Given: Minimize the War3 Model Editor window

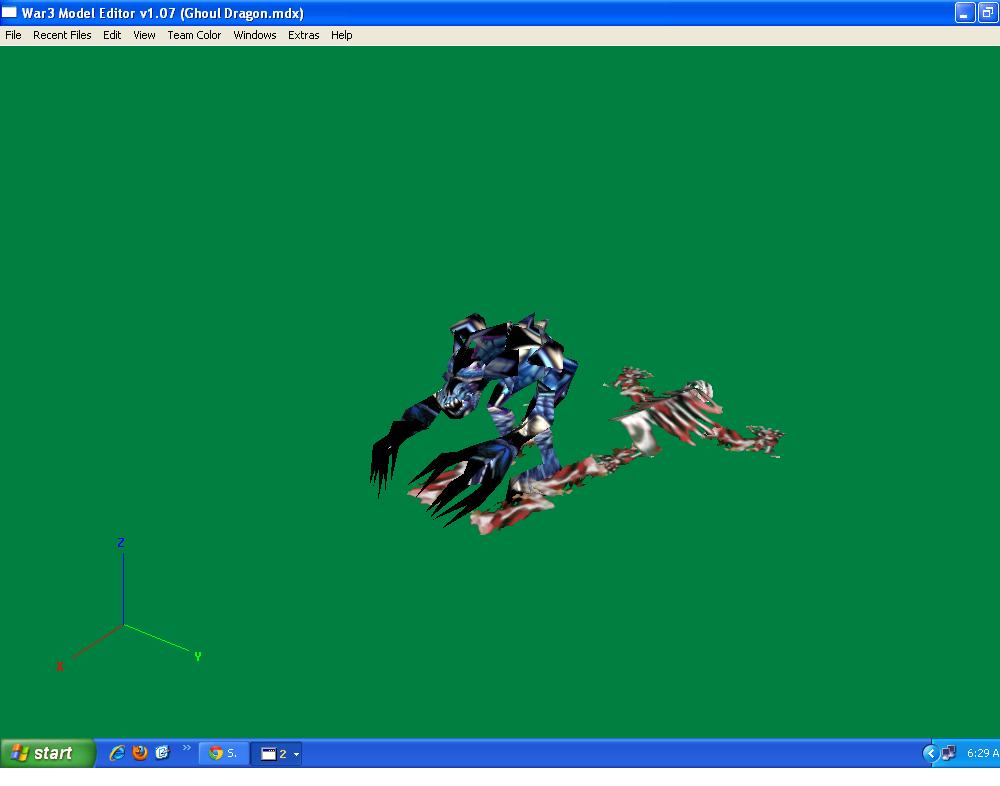Looking at the screenshot, I should (x=964, y=13).
